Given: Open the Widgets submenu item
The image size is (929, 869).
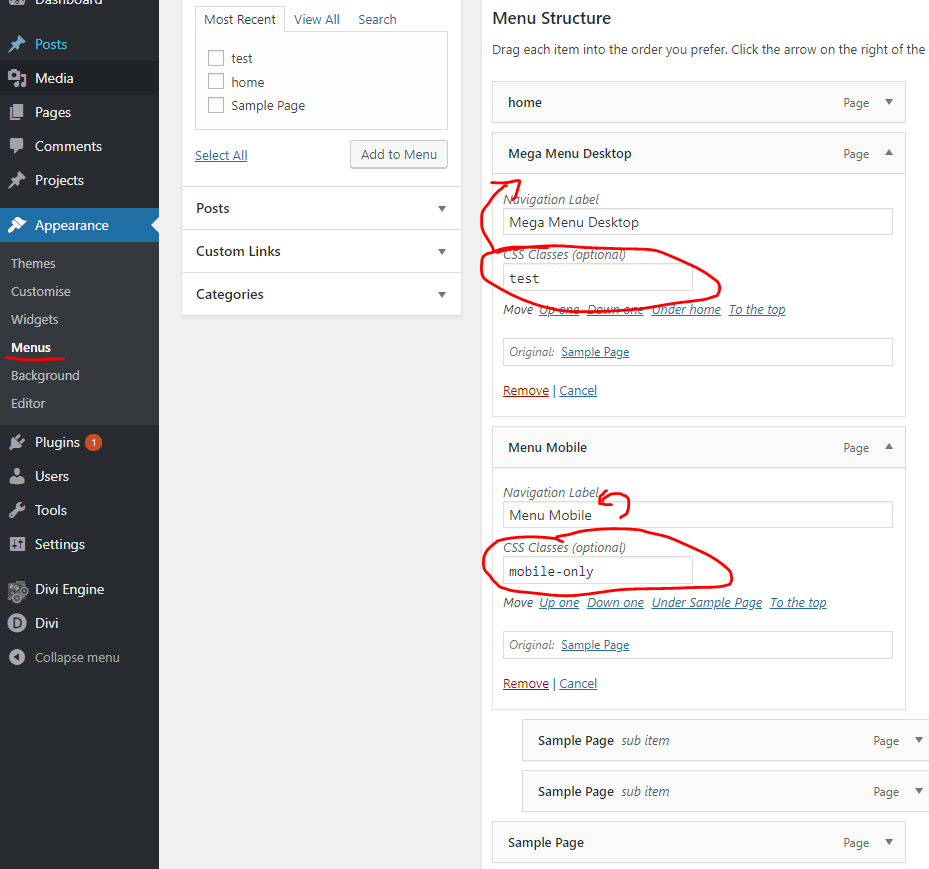Looking at the screenshot, I should 34,319.
